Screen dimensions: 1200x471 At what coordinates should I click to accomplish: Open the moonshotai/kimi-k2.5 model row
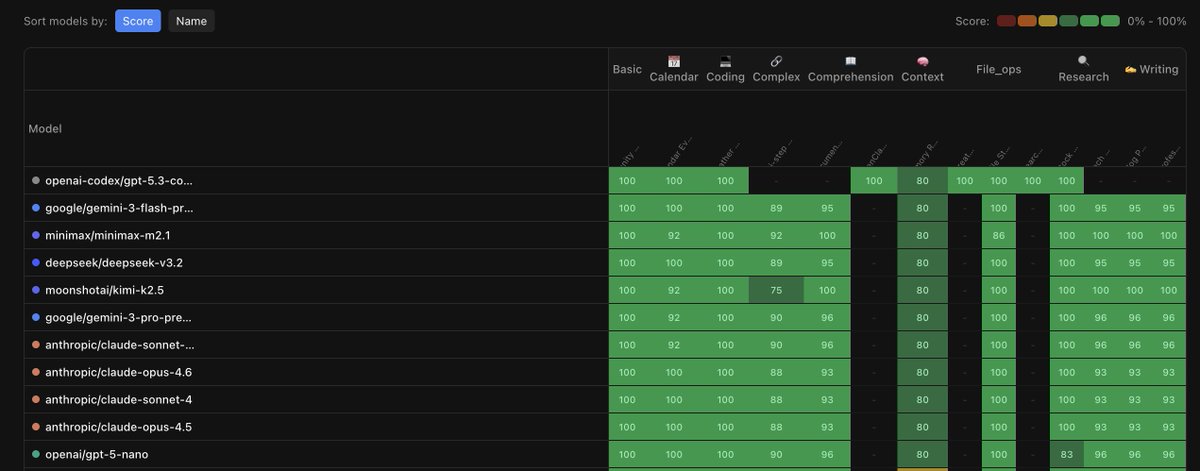click(x=316, y=290)
